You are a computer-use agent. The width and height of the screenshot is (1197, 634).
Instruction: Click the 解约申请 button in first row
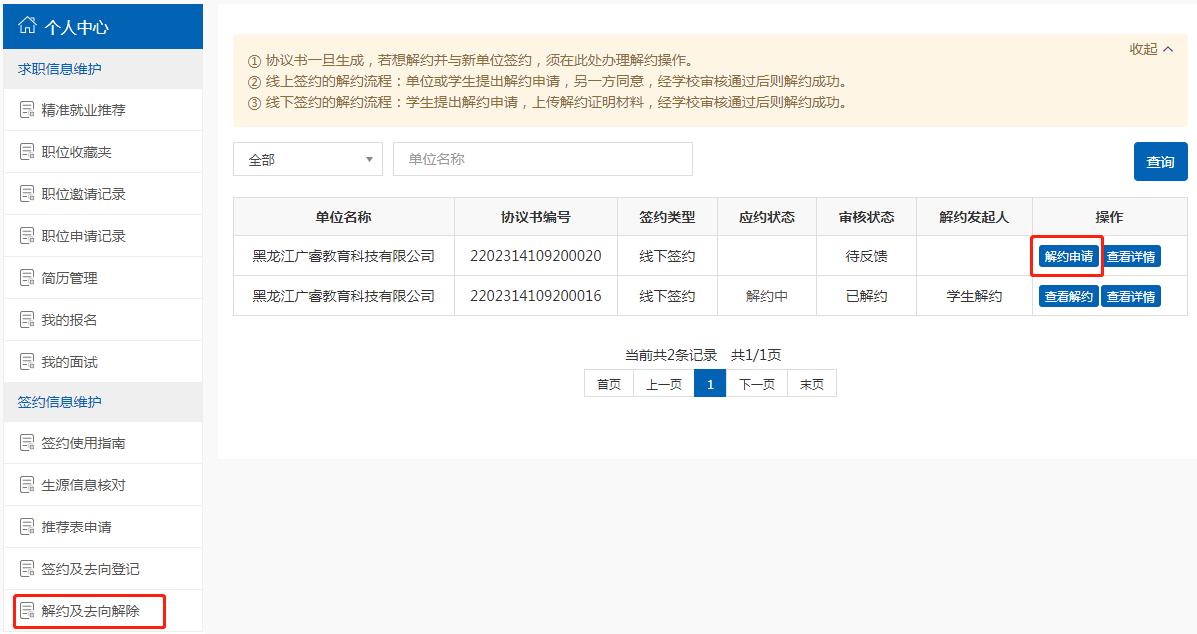(1068, 256)
